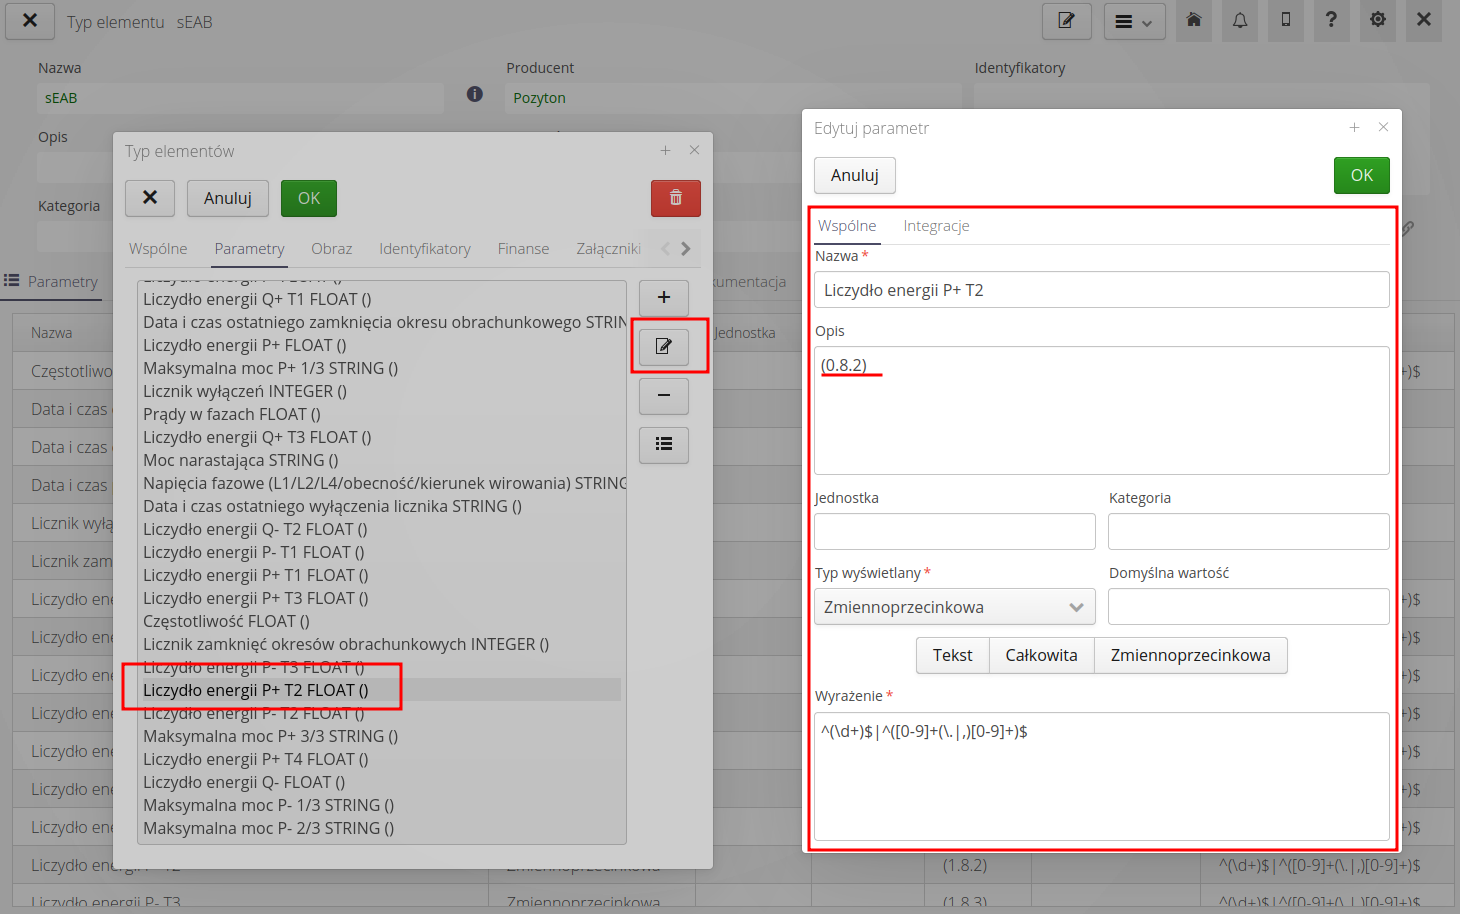
Task: Click the red trash delete button
Action: [675, 198]
